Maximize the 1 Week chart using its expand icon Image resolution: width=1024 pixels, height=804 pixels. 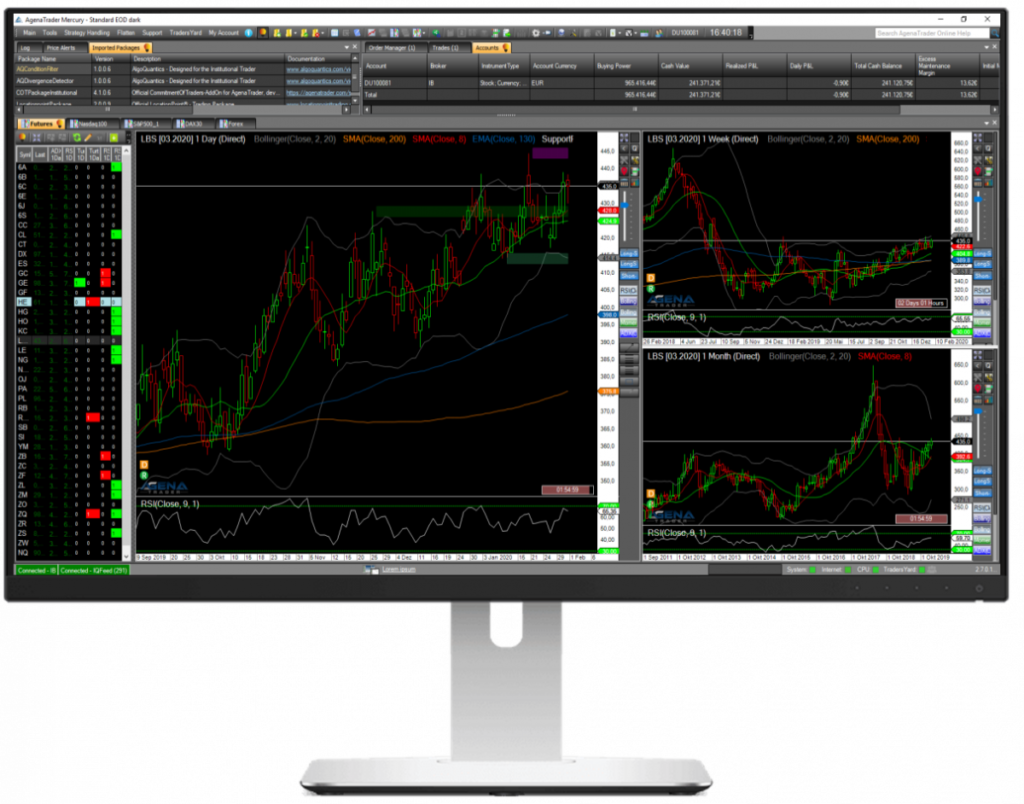(x=978, y=138)
